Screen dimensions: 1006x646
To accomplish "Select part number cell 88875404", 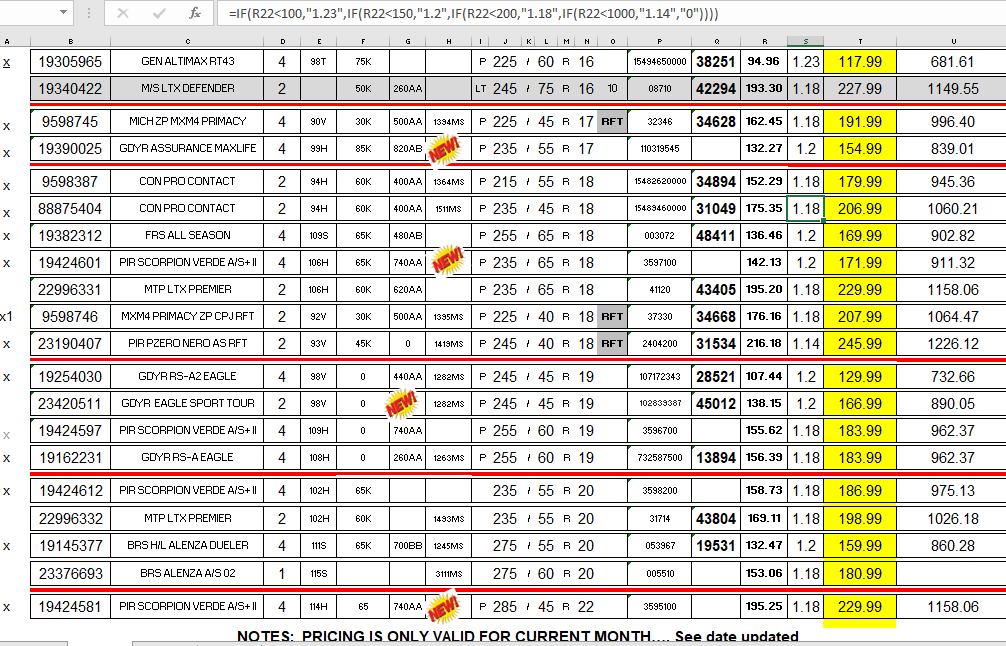I will coord(71,208).
